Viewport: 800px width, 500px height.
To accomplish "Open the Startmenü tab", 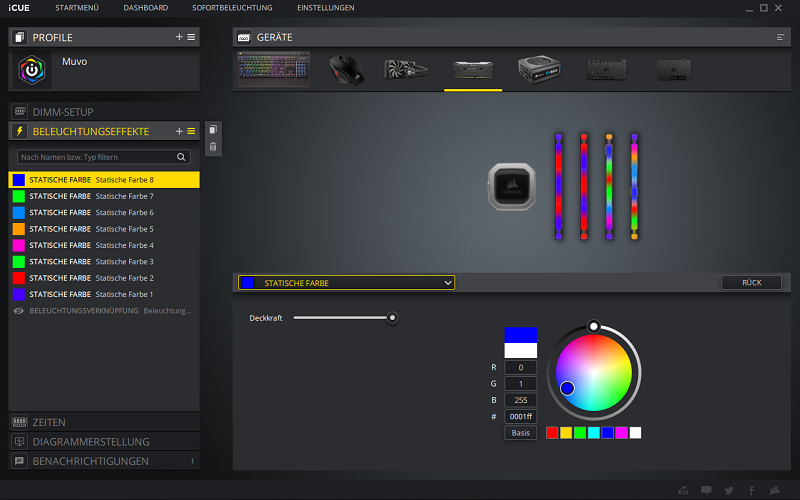I will click(x=77, y=8).
